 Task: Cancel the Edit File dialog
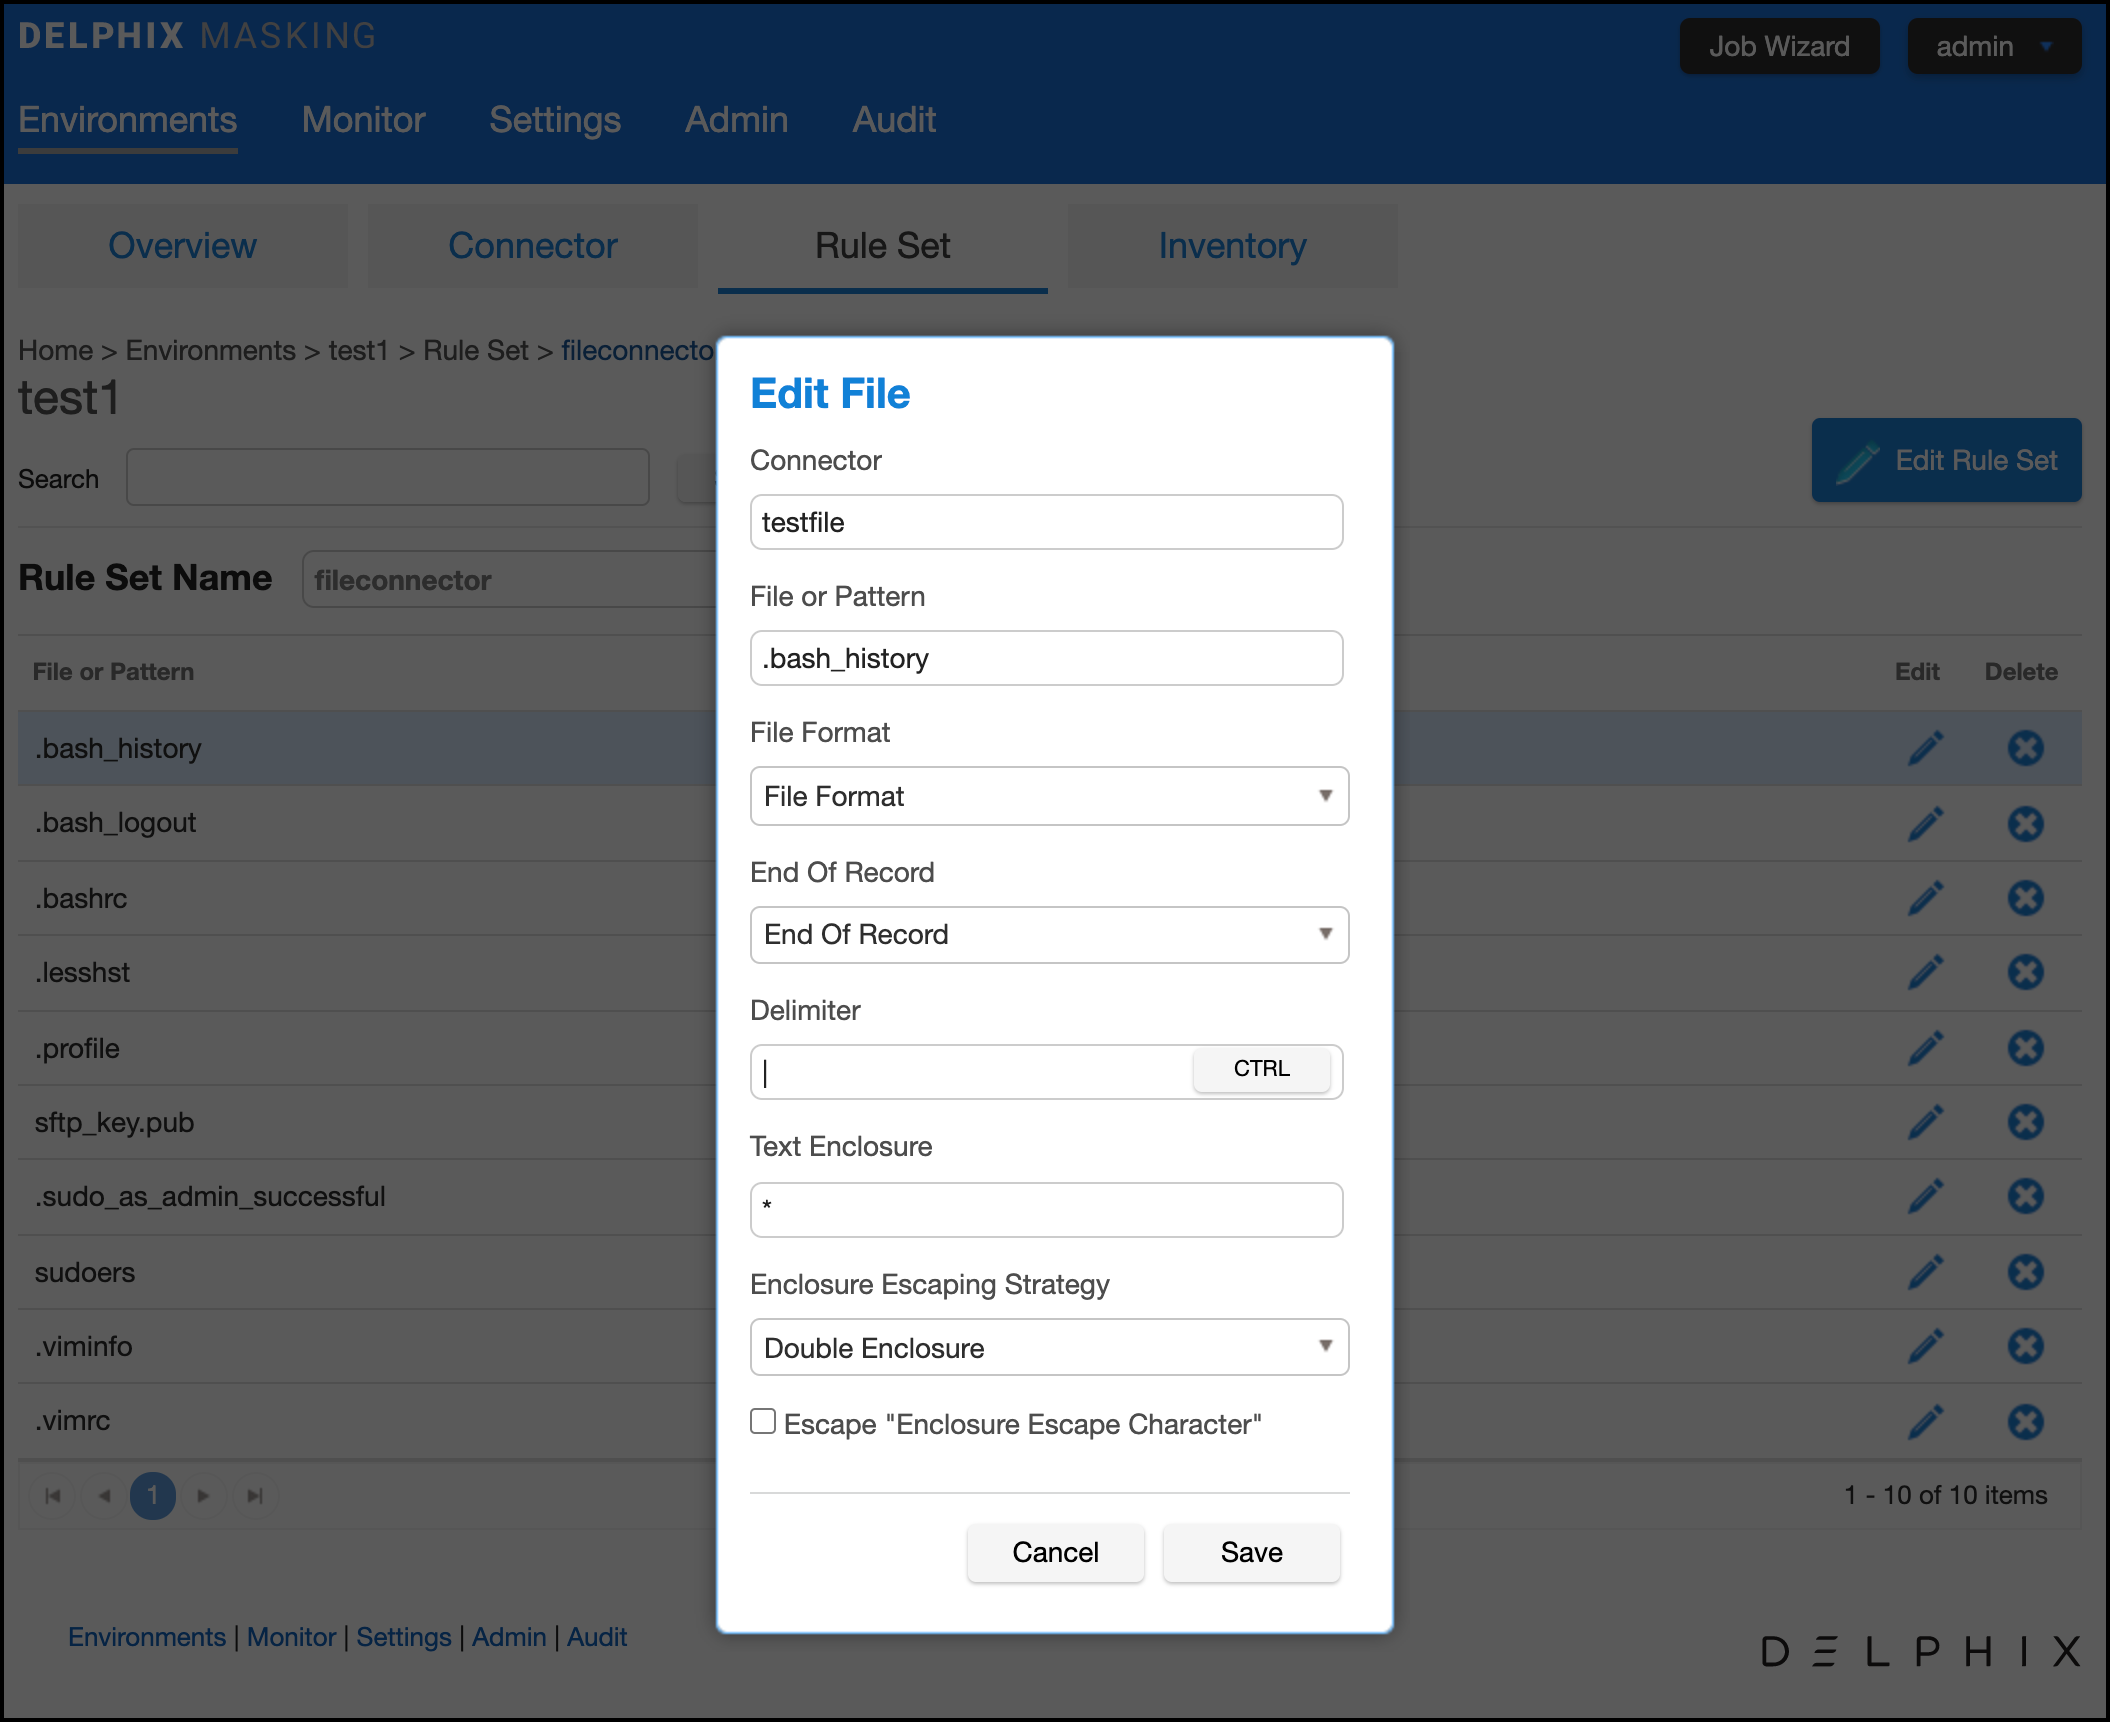pyautogui.click(x=1055, y=1552)
